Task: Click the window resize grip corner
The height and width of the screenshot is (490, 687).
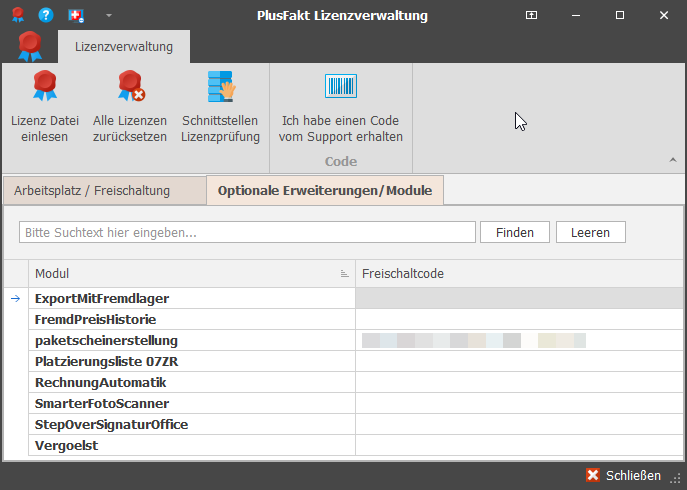Action: point(677,478)
